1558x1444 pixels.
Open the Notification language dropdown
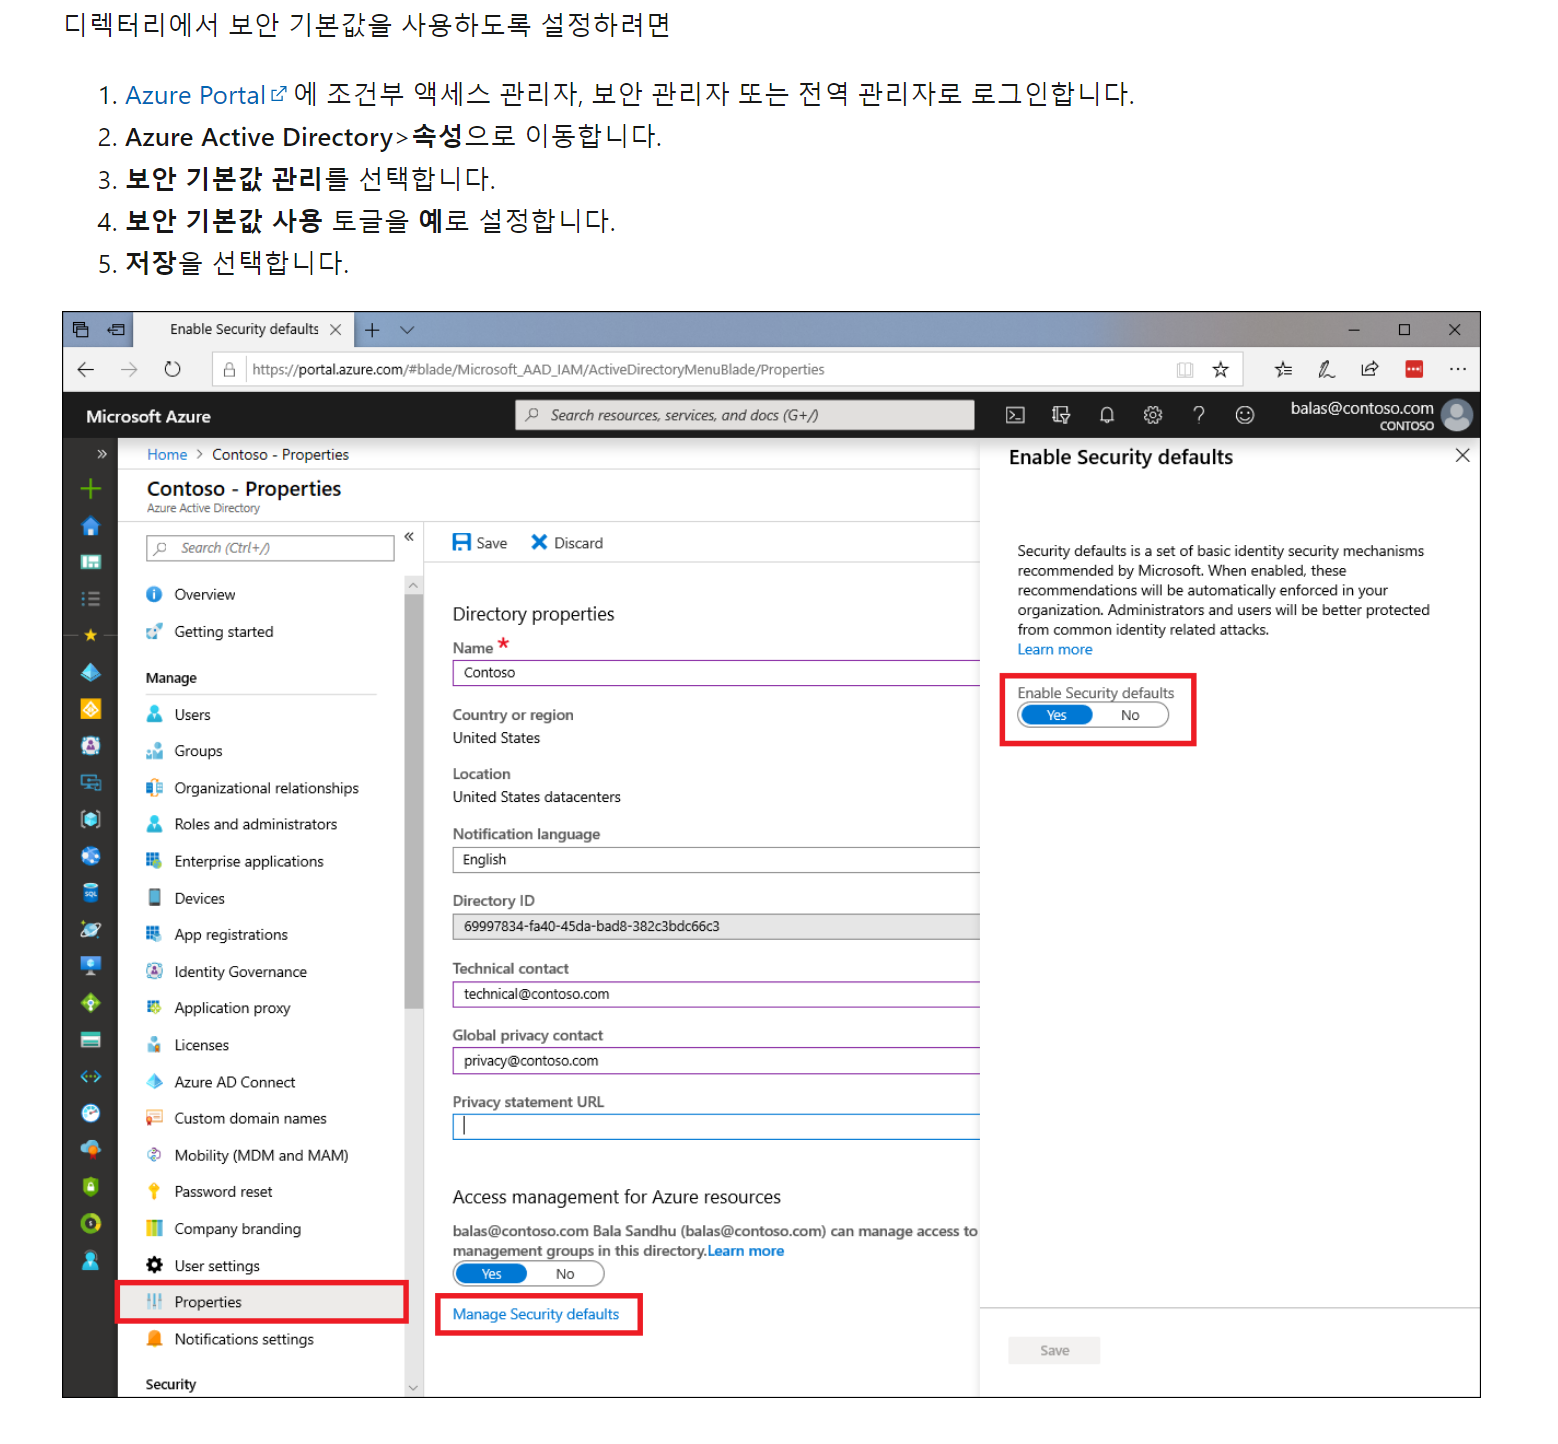(716, 860)
